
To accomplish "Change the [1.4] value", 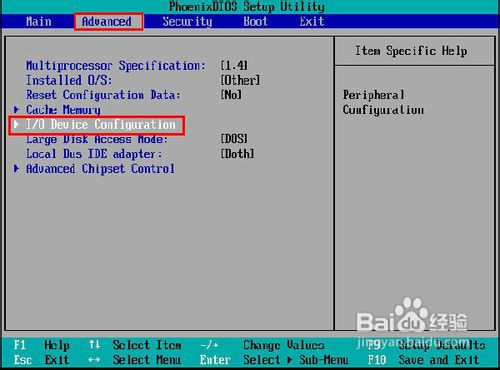I will click(234, 66).
